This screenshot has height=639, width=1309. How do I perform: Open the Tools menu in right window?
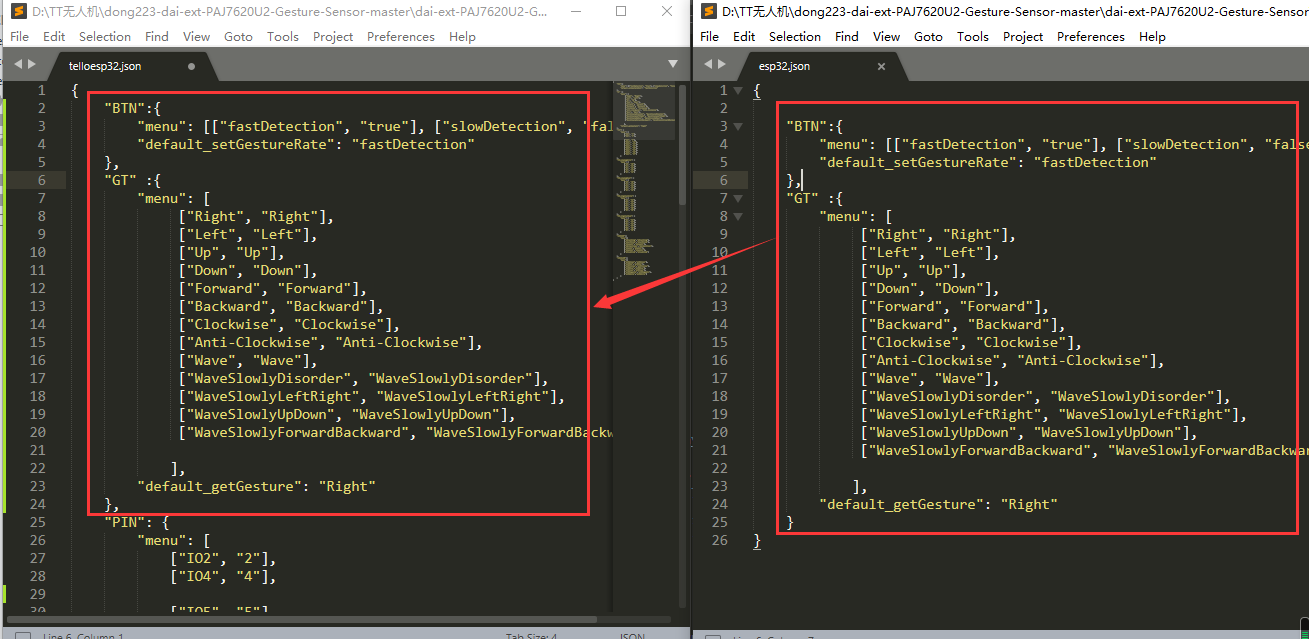(973, 36)
